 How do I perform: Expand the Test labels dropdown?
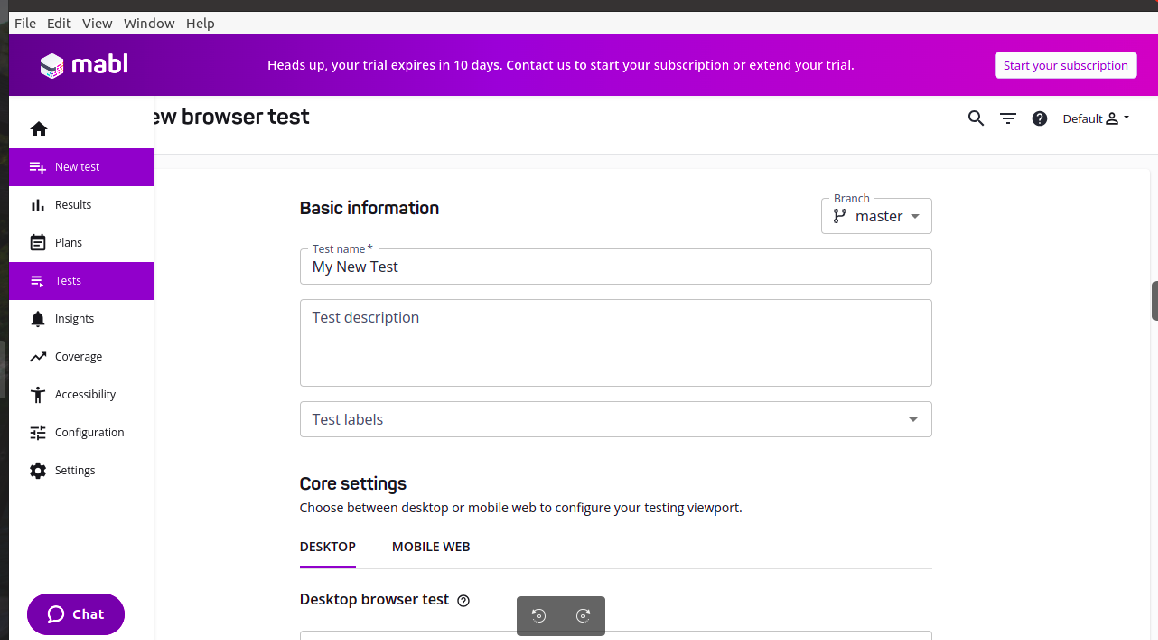pyautogui.click(x=615, y=420)
